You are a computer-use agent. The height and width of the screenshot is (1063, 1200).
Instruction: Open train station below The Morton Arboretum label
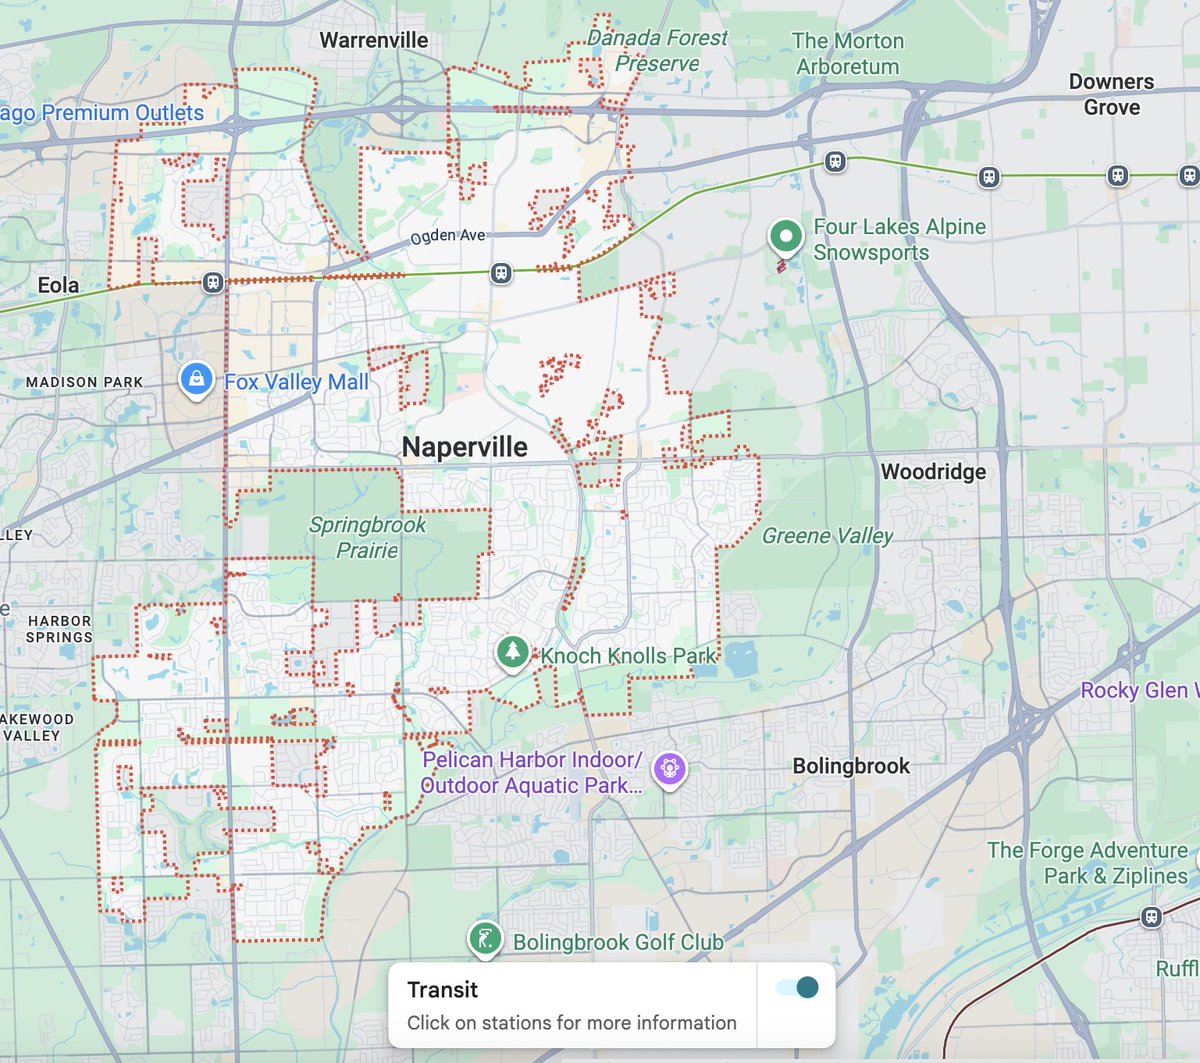point(835,161)
